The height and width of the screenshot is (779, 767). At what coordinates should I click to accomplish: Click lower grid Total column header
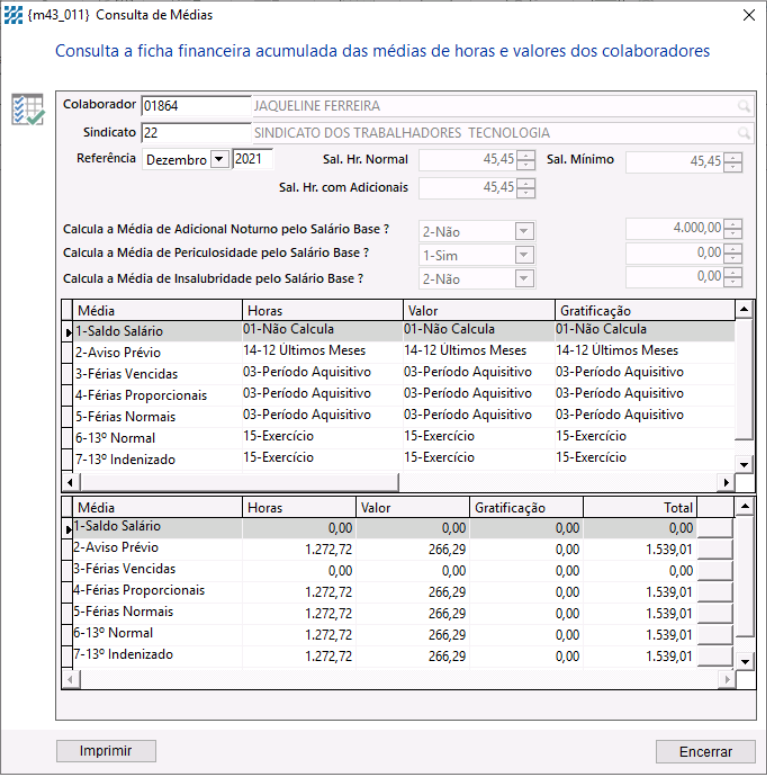tap(640, 508)
